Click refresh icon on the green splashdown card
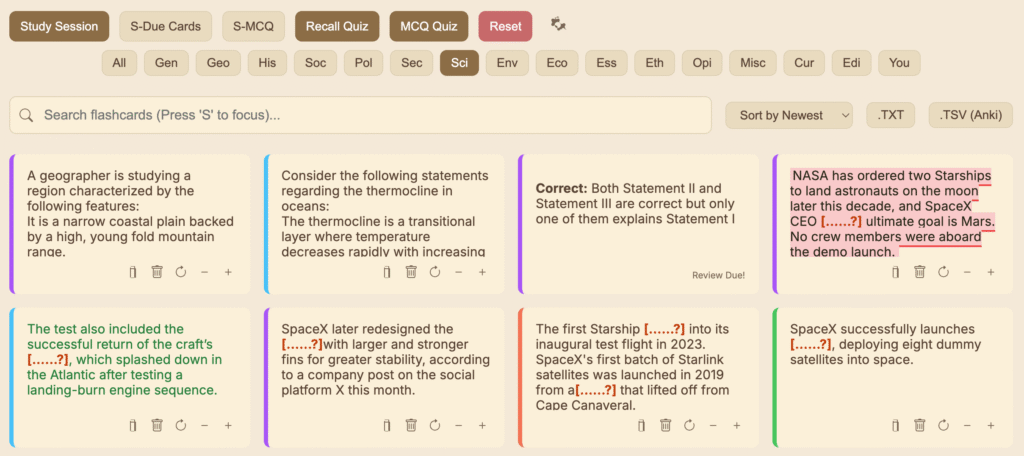 coord(181,425)
